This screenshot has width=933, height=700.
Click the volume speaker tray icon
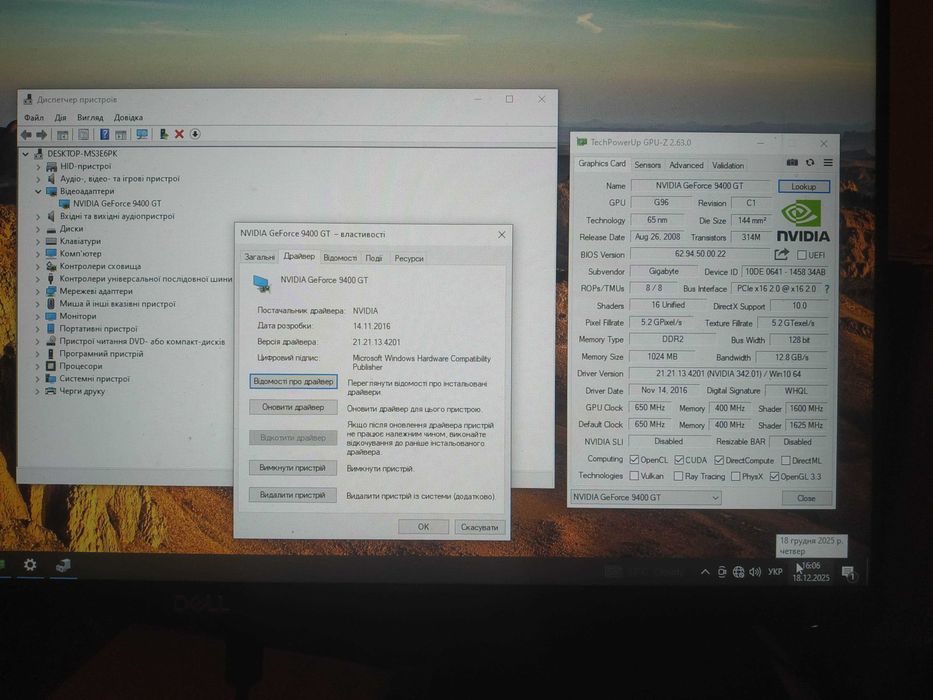[x=755, y=572]
